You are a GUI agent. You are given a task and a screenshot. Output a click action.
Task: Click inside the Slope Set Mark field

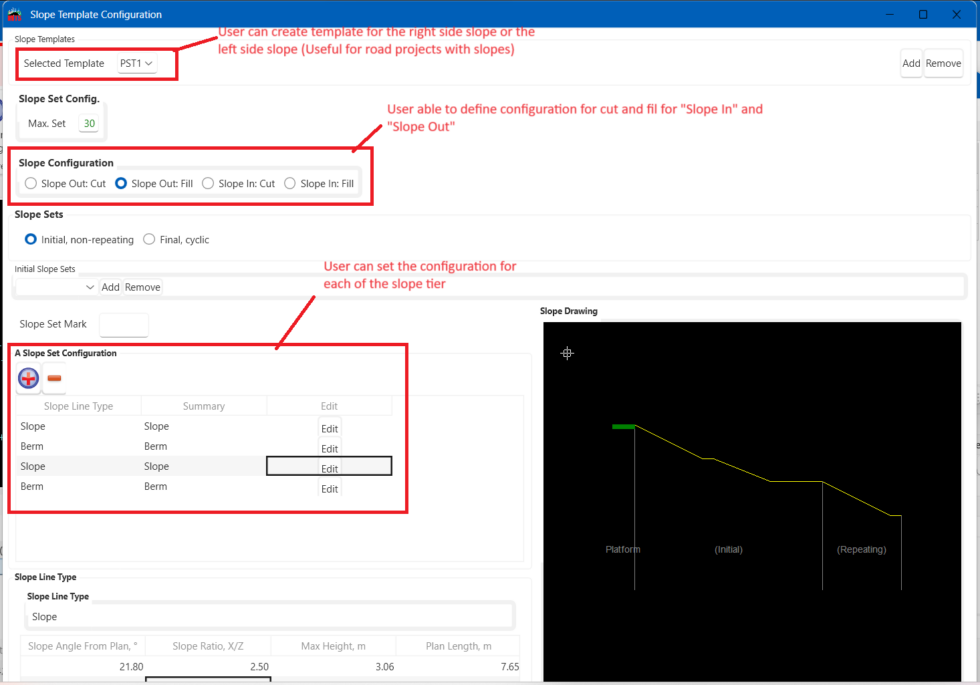[124, 325]
